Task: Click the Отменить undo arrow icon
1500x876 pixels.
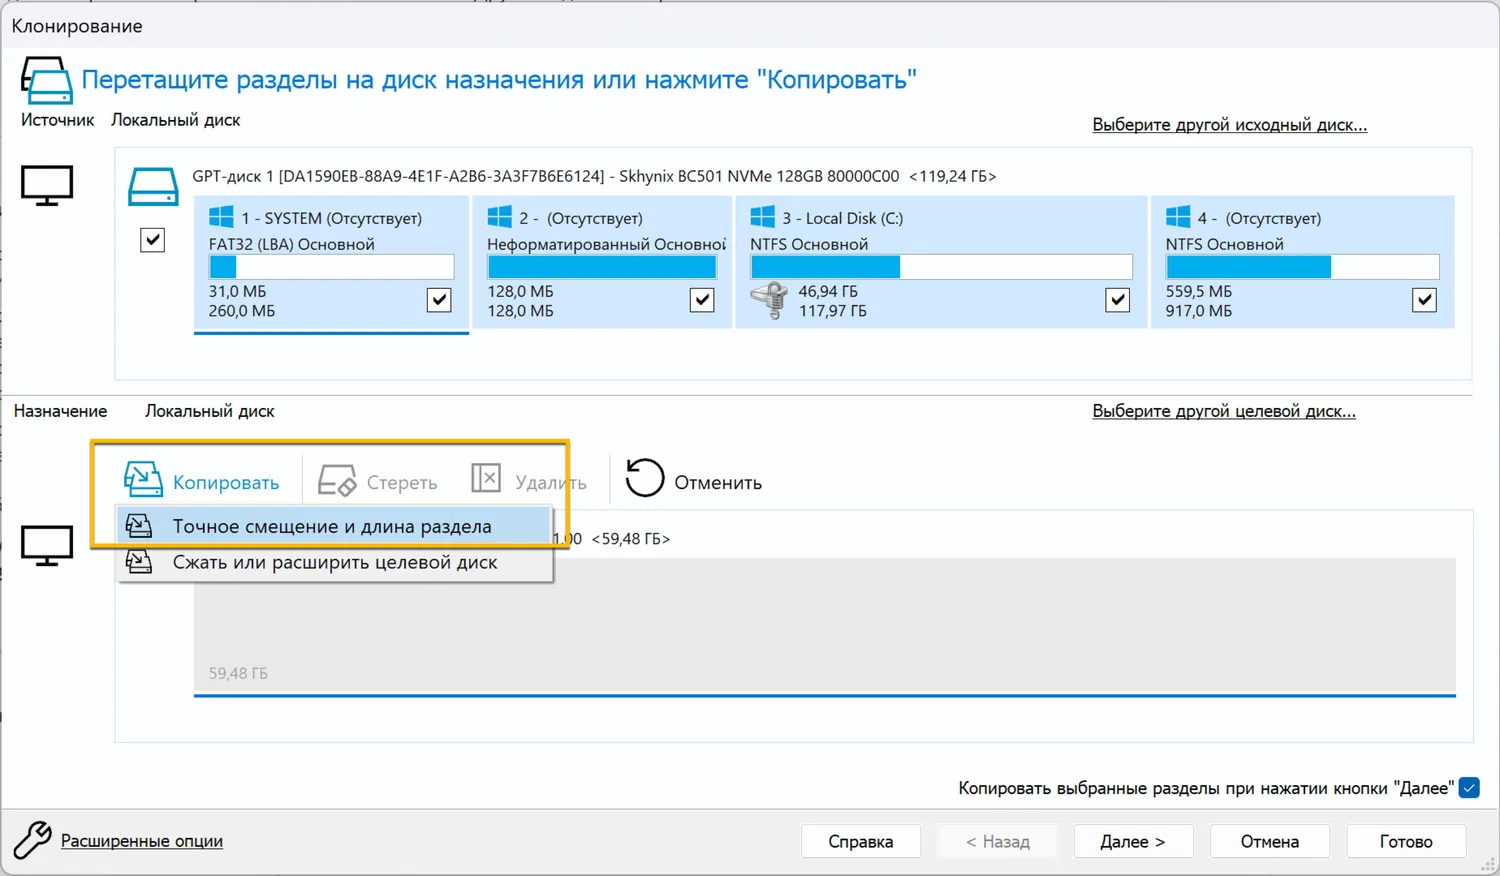Action: click(645, 478)
